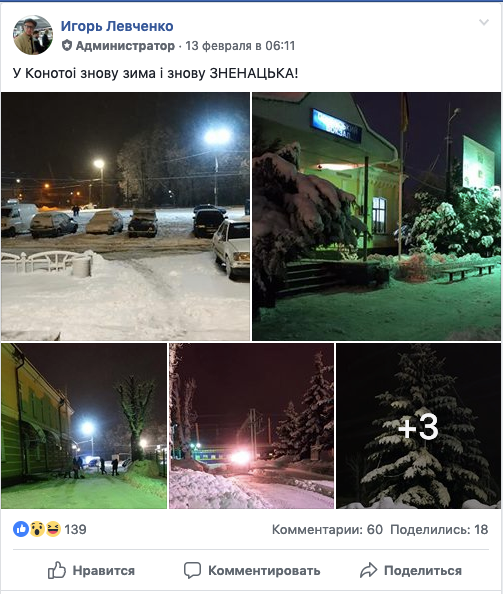This screenshot has width=503, height=594.
Task: Click the blue like reaction emoji
Action: point(21,529)
